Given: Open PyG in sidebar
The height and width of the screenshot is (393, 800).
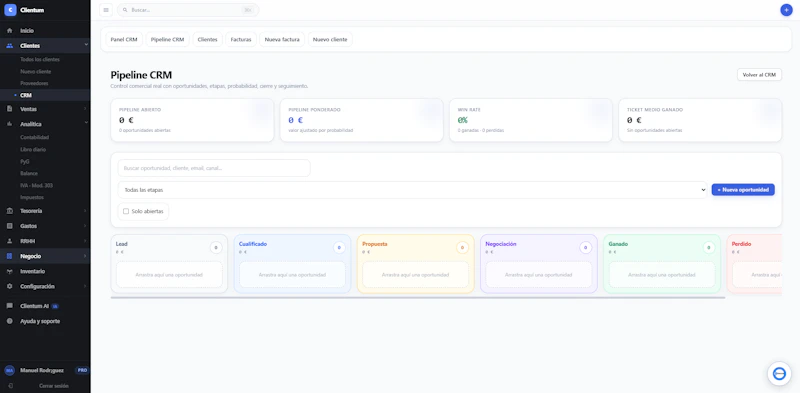Looking at the screenshot, I should tap(25, 161).
